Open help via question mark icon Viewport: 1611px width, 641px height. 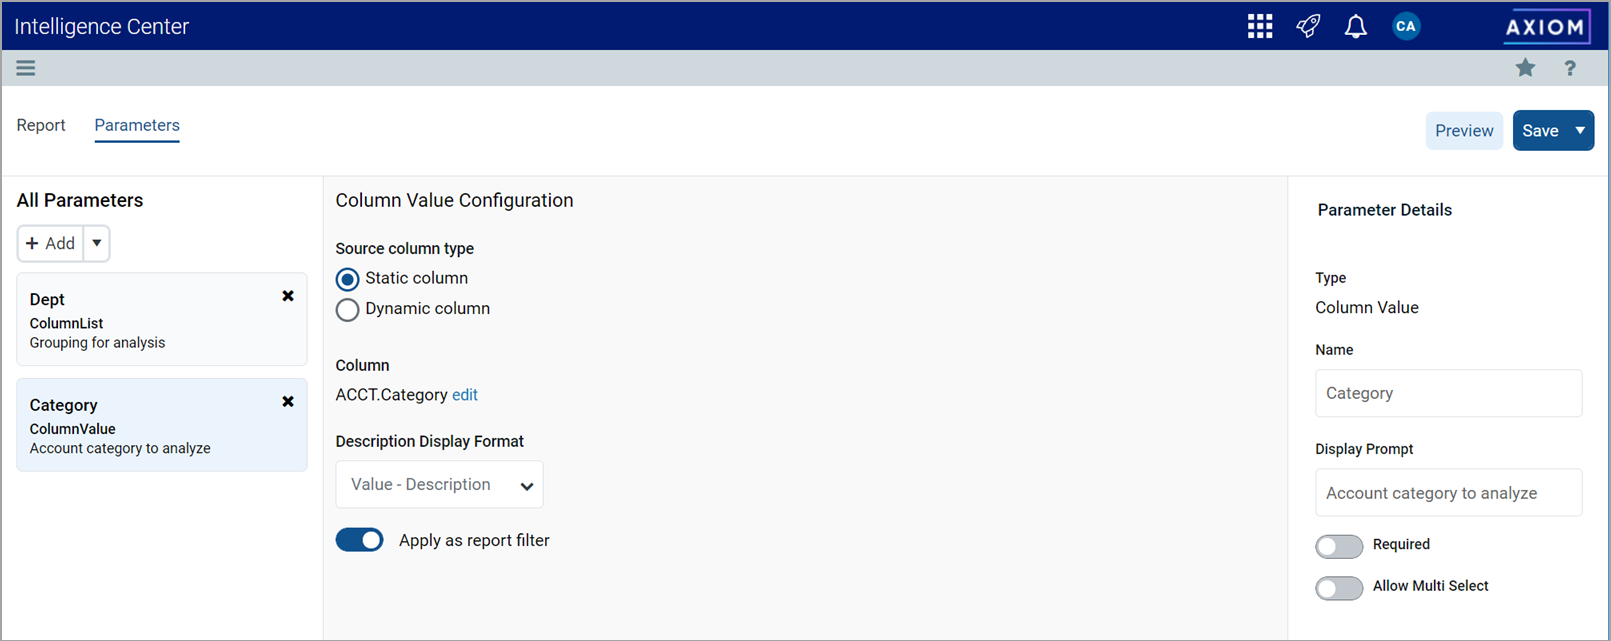pyautogui.click(x=1570, y=68)
